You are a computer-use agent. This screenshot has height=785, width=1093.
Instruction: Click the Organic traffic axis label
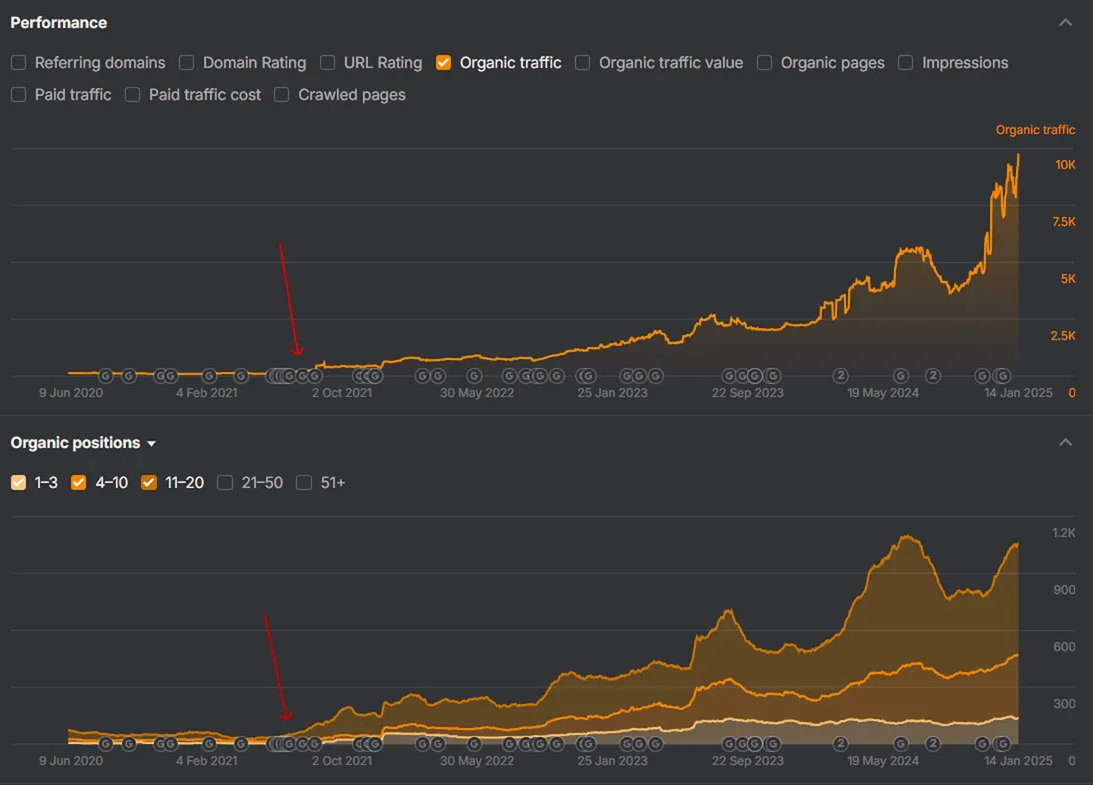click(1035, 130)
